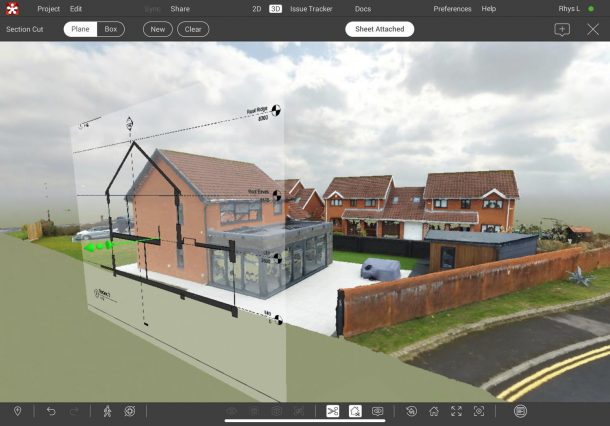The height and width of the screenshot is (426, 610).
Task: Open the Project menu
Action: [49, 8]
